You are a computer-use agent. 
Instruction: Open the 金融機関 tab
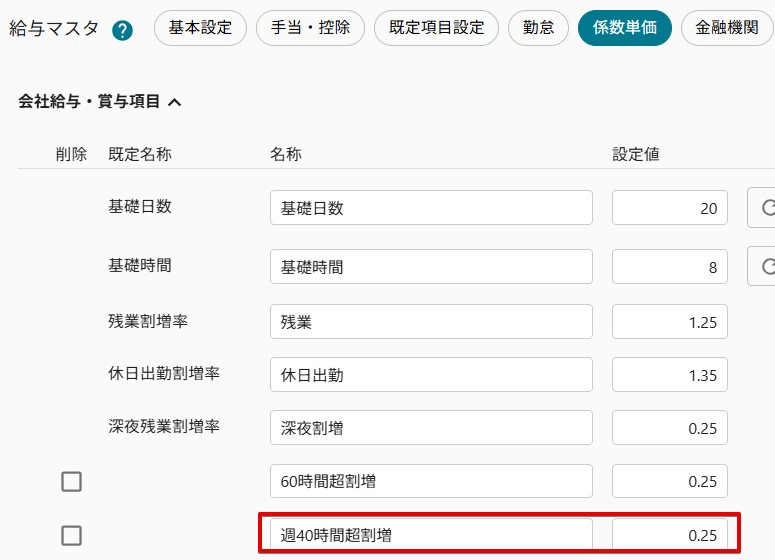click(727, 28)
